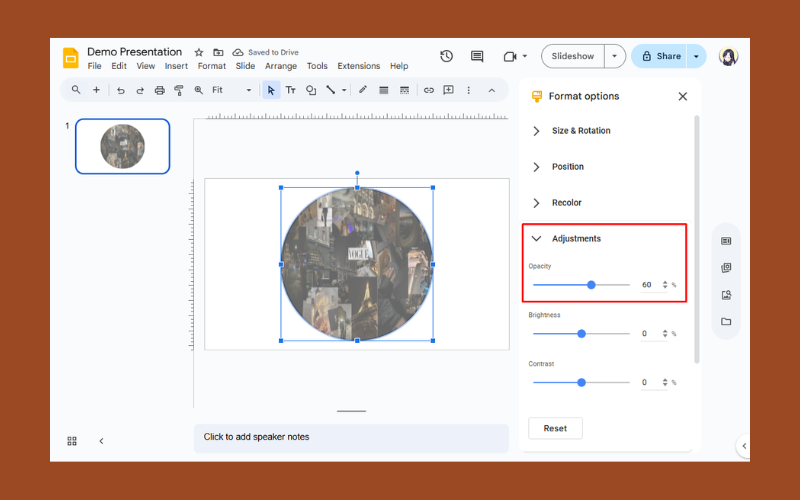Hide the menus with up chevron
This screenshot has width=800, height=500.
coord(491,90)
